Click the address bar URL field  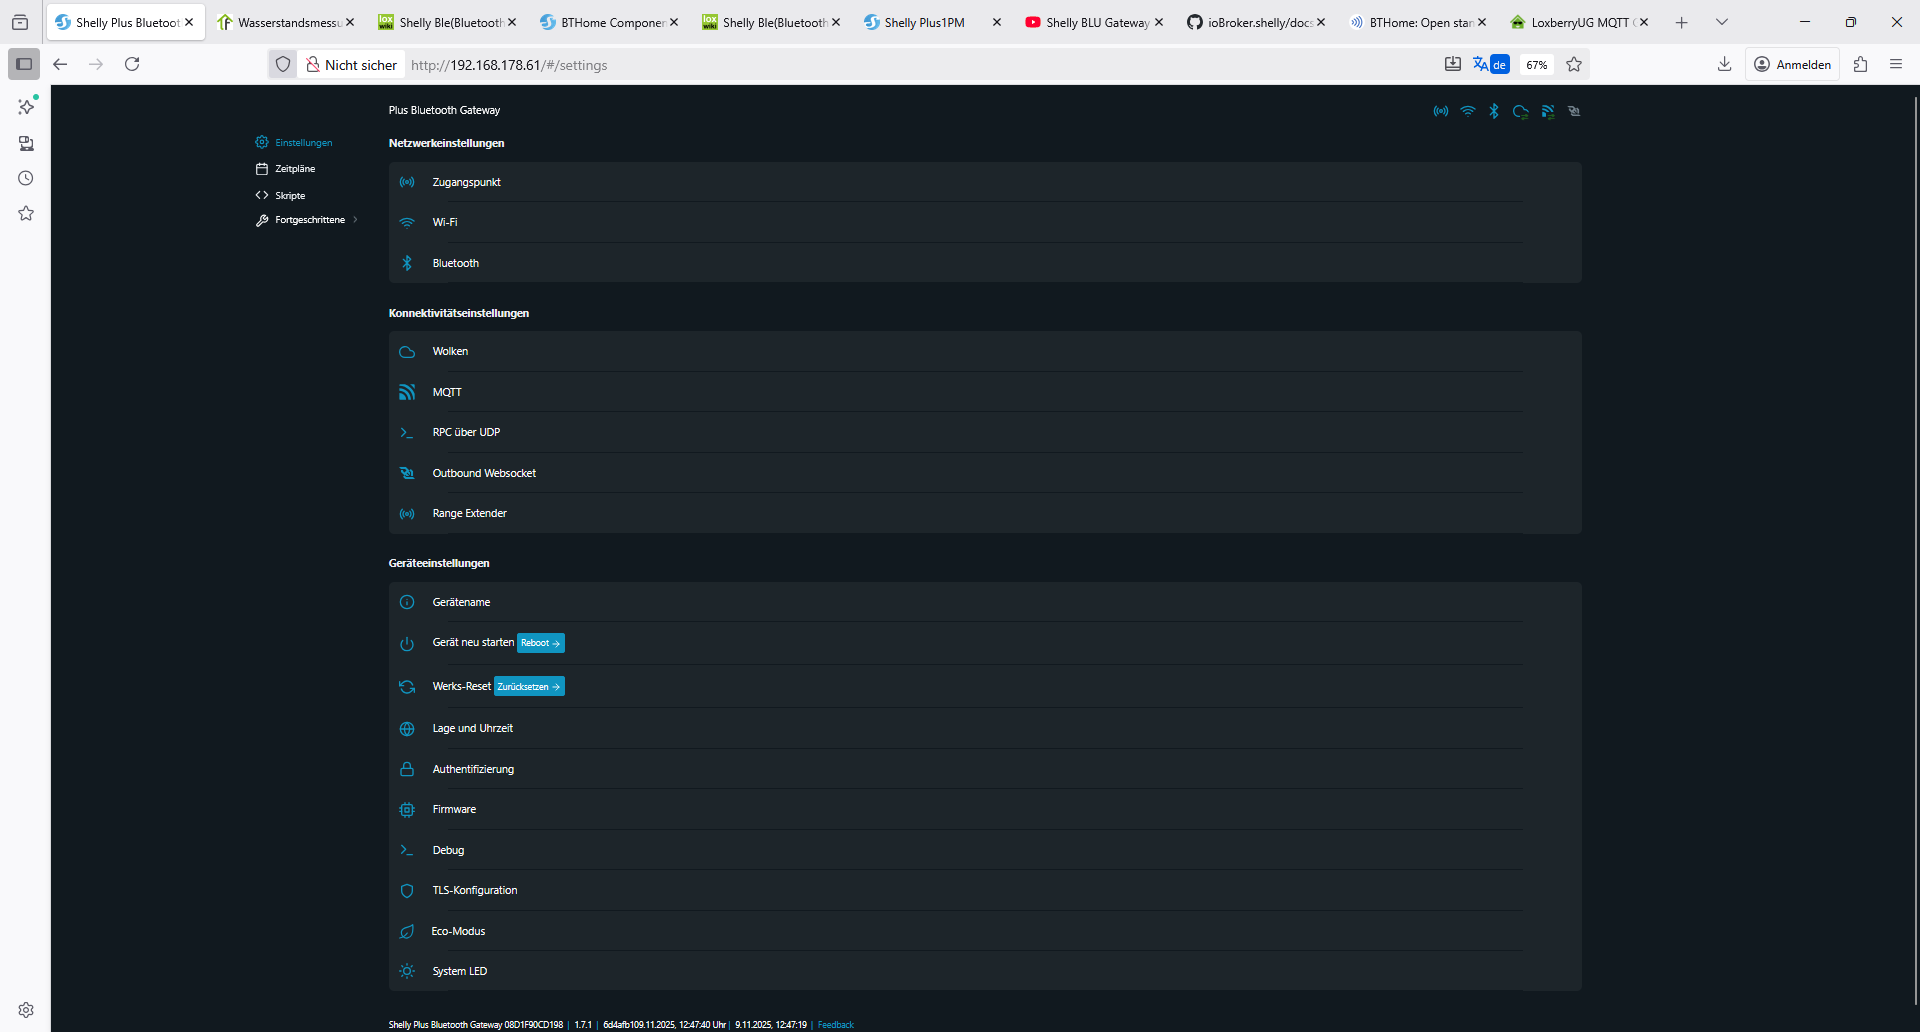coord(920,65)
